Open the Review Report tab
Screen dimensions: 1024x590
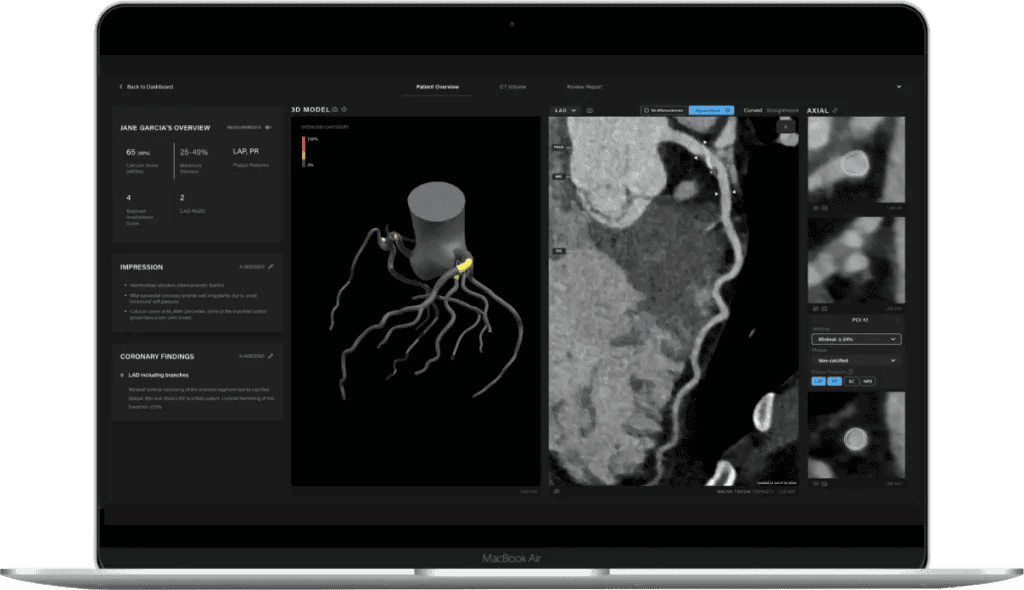584,87
